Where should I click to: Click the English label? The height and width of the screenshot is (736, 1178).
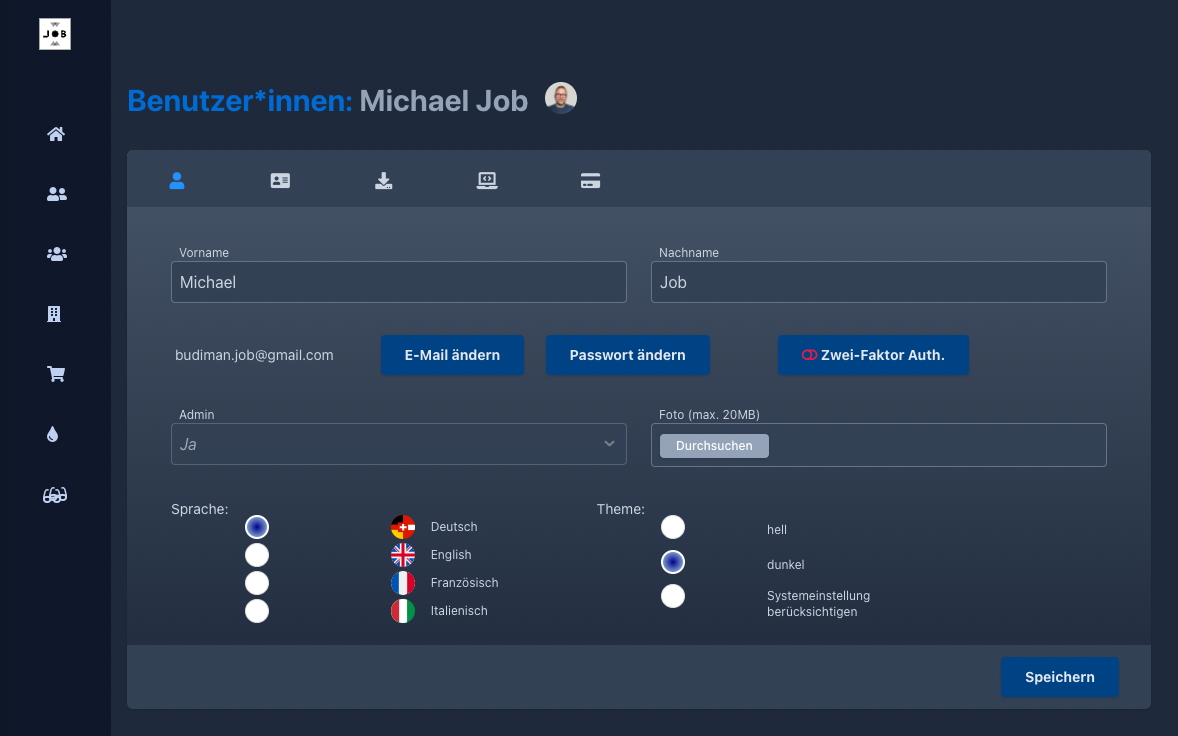(451, 555)
